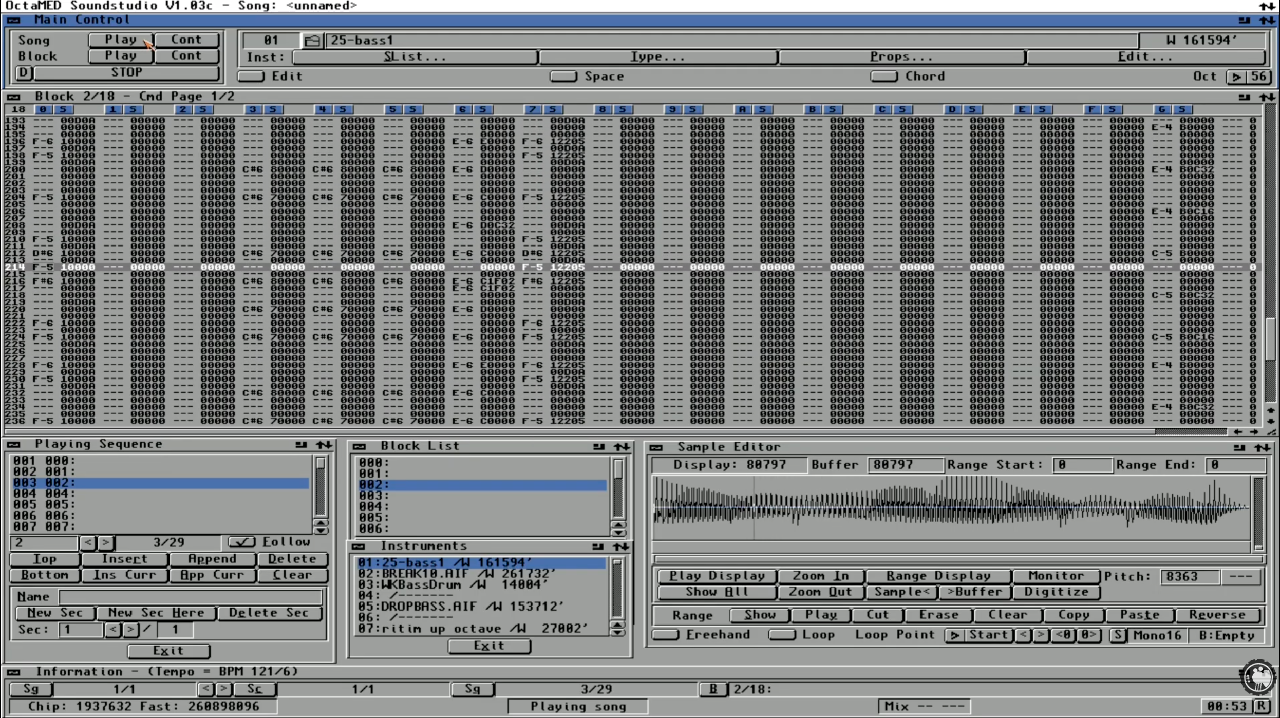
Task: Toggle the Follow checkbox in Playing Sequence
Action: 242,542
